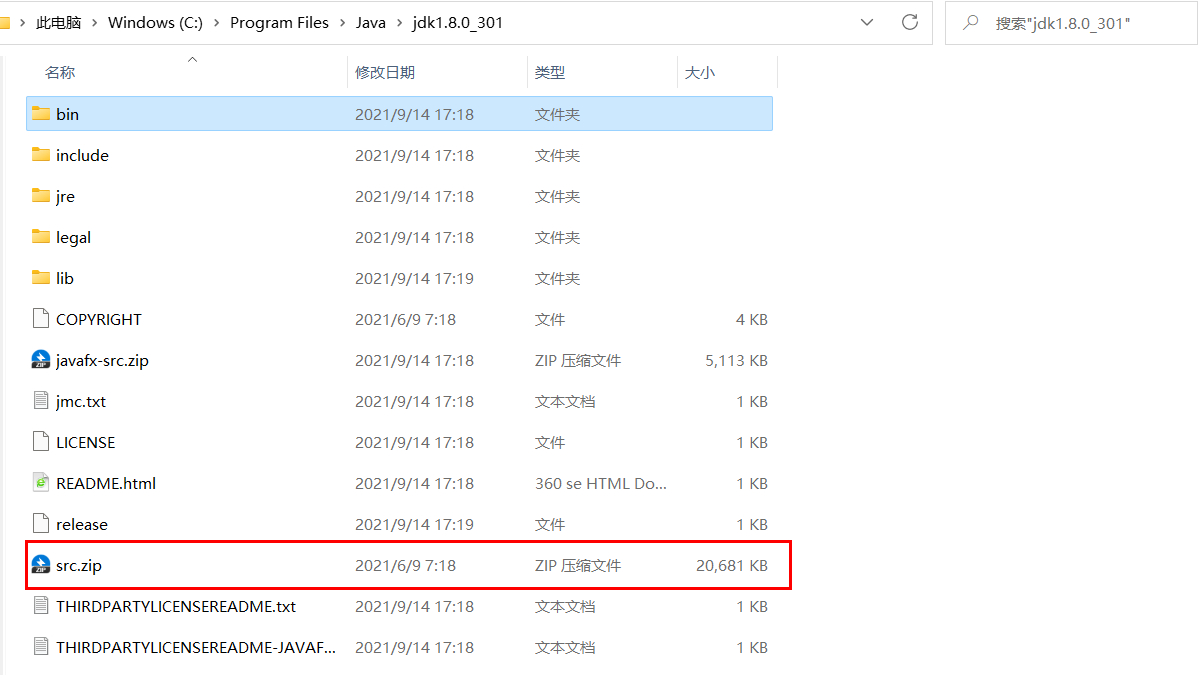Click the search magnifier icon
1204x675 pixels.
coord(970,22)
